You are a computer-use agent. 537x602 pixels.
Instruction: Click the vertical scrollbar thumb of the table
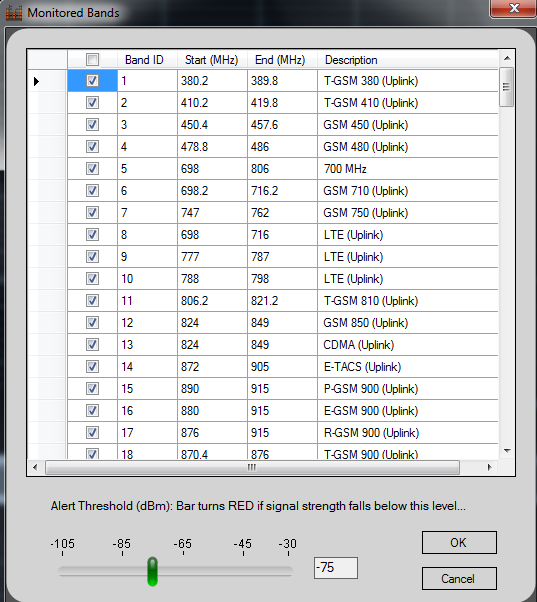pos(507,87)
